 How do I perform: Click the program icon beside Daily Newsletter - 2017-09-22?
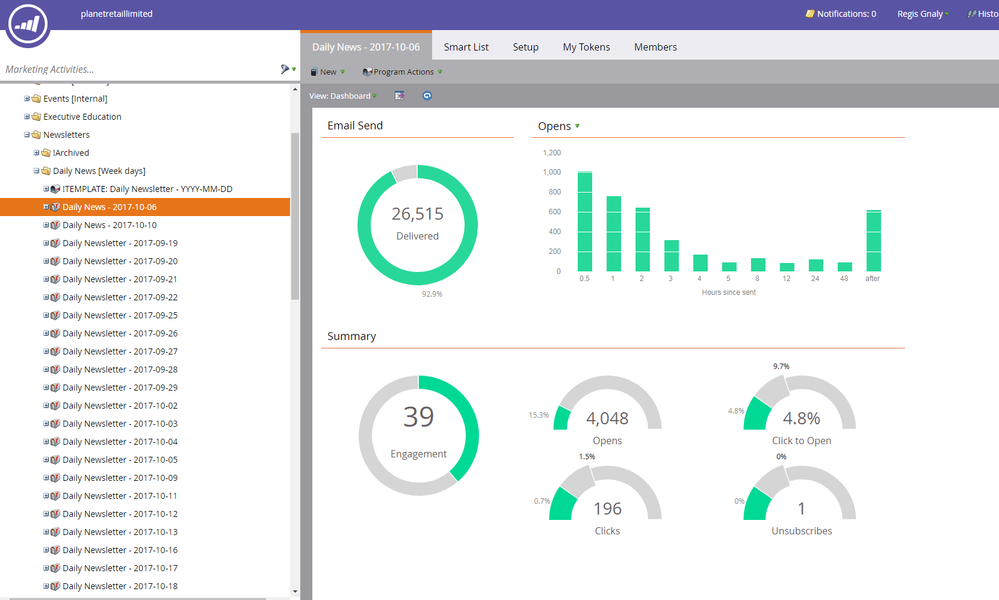pos(55,297)
